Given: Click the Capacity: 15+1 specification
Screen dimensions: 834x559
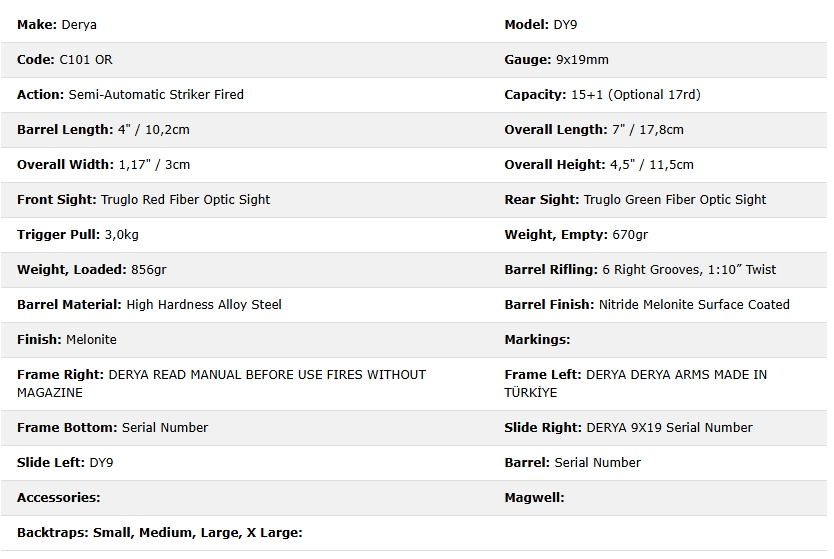Looking at the screenshot, I should click(602, 94).
